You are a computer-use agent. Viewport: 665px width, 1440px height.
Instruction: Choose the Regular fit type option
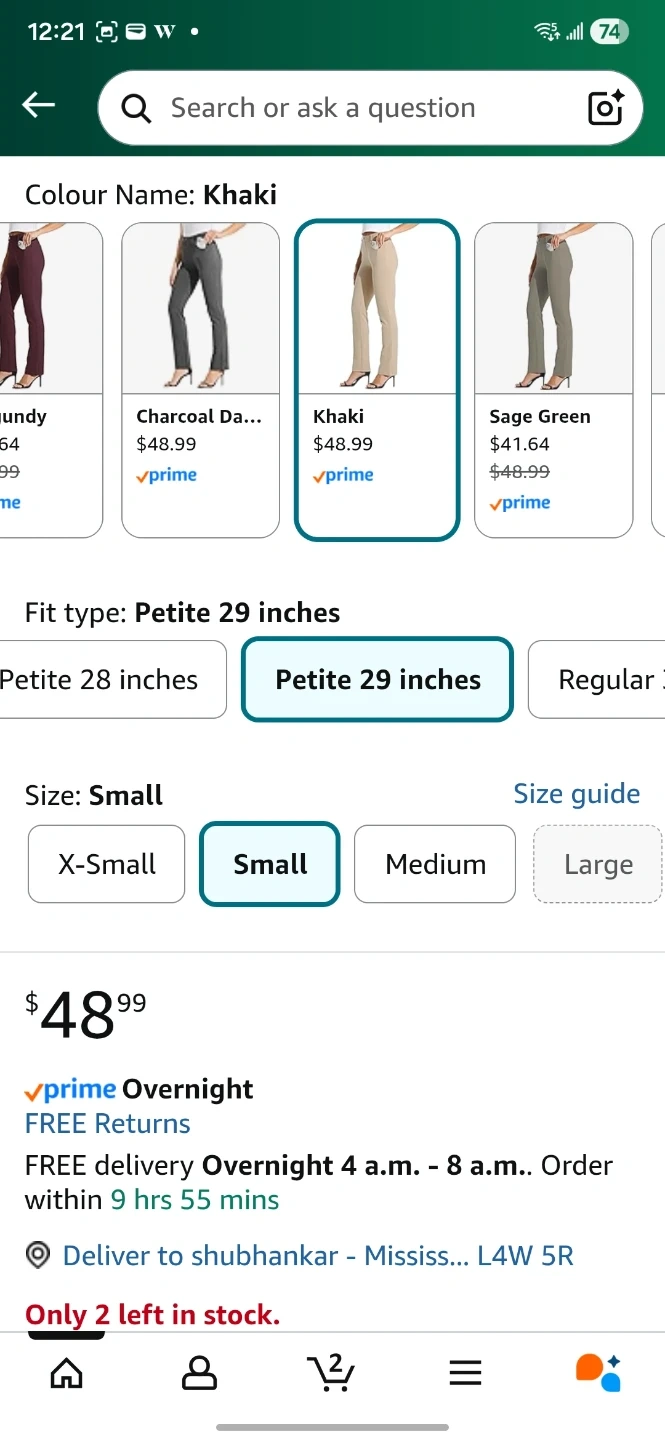600,680
